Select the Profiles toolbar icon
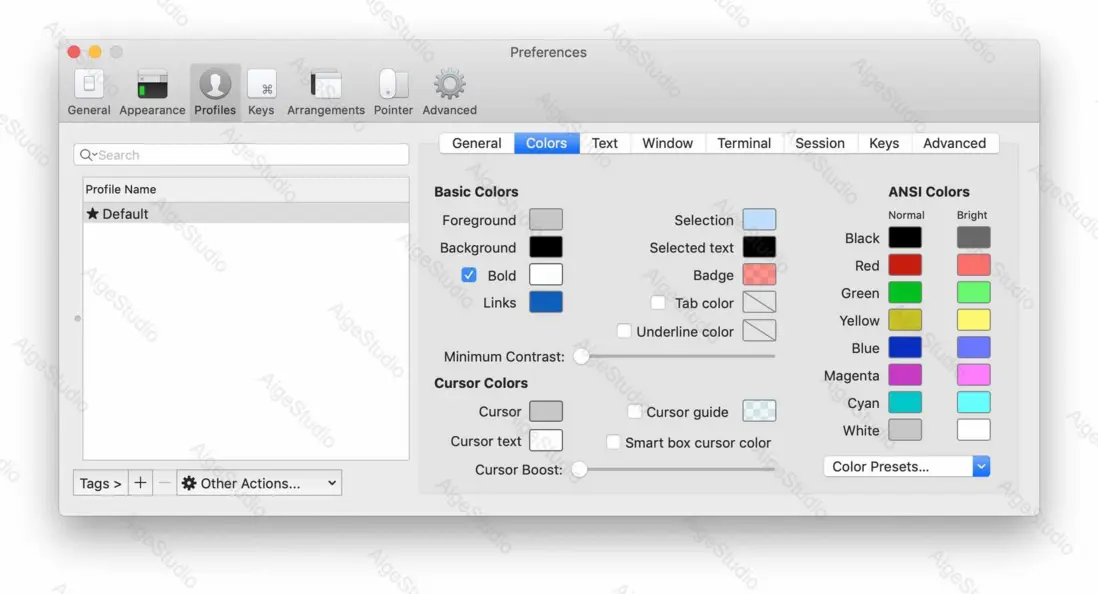 click(215, 90)
